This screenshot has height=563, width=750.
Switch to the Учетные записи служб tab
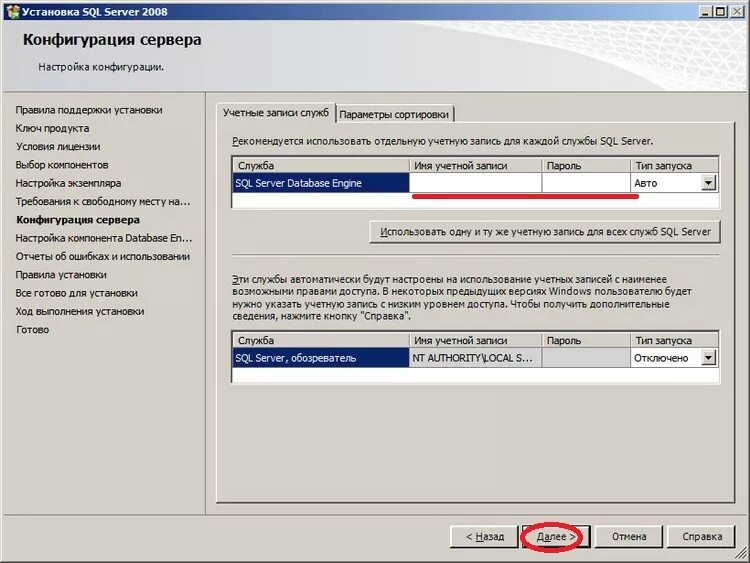276,113
